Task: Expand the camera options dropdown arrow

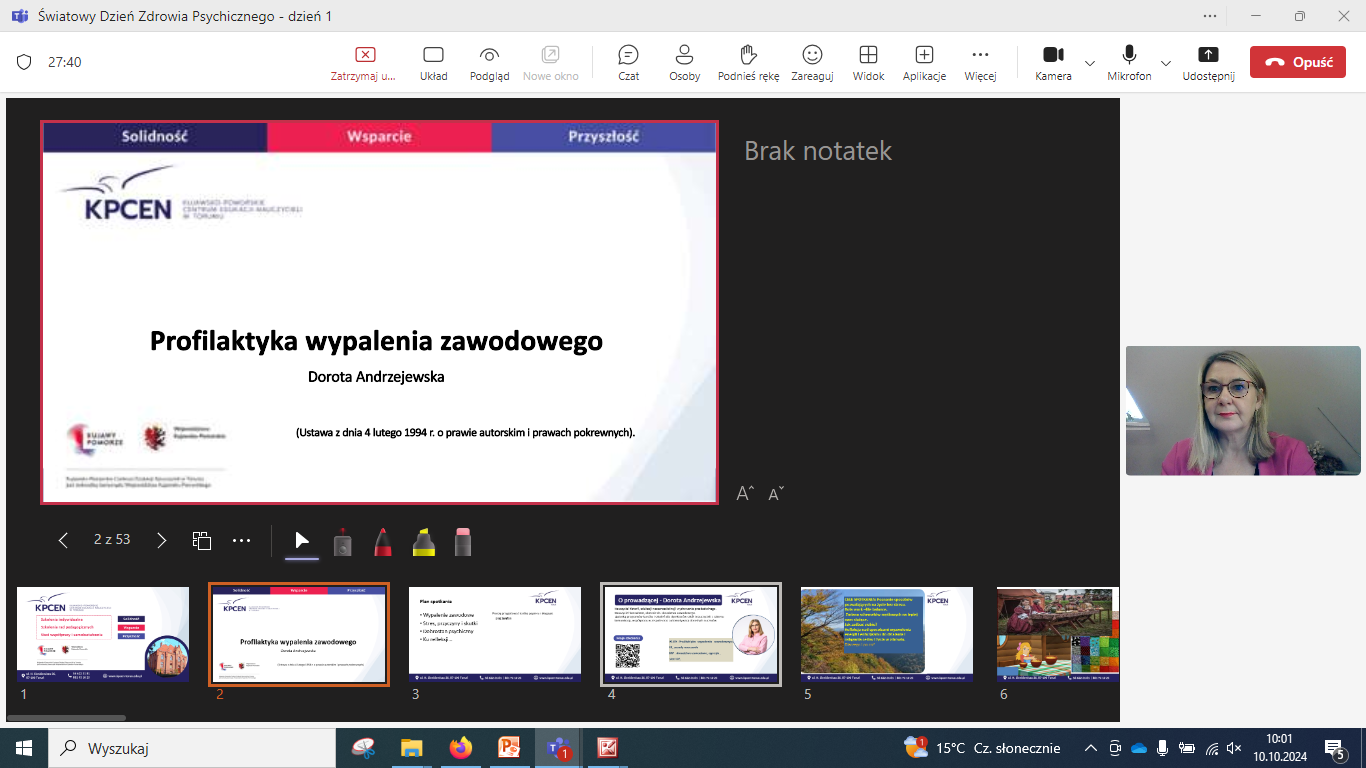Action: tap(1090, 62)
